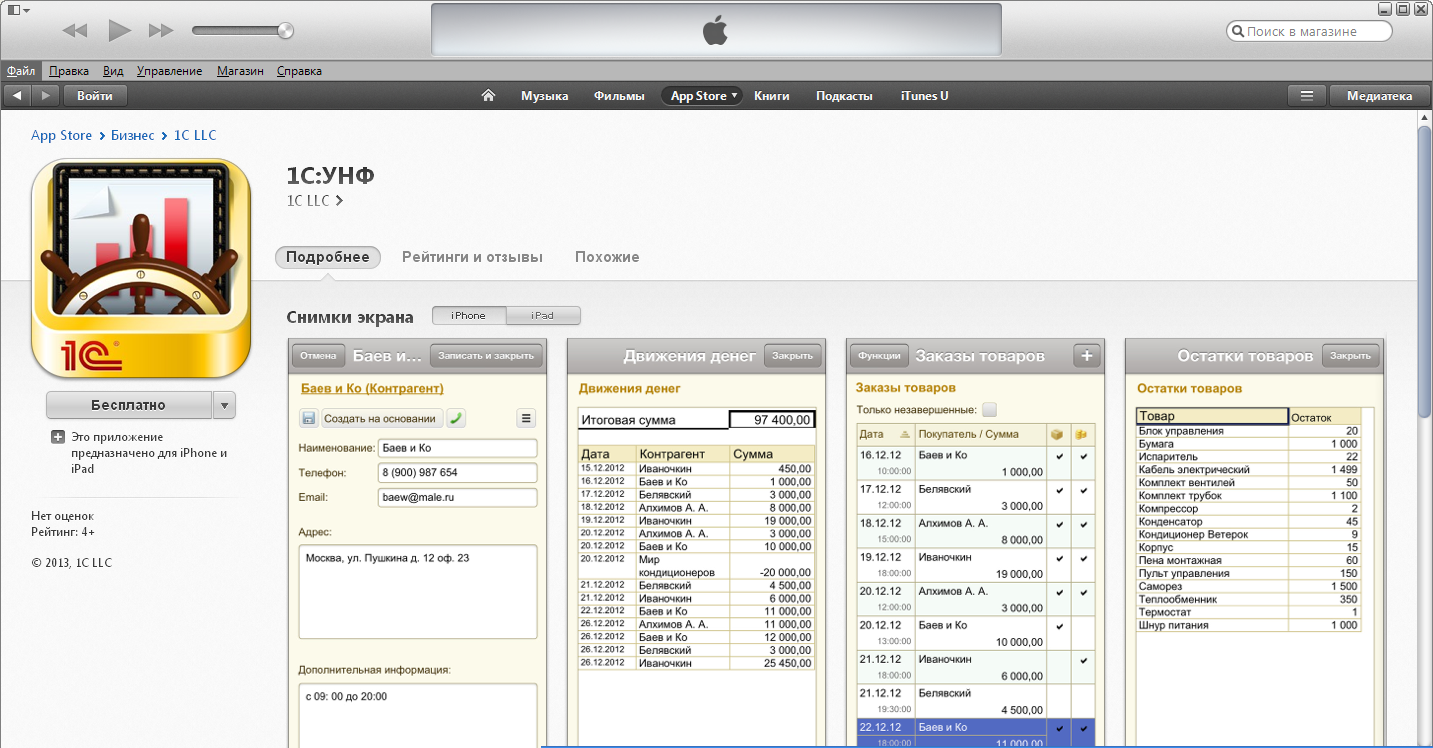Click Бизнес in the breadcrumb
This screenshot has height=748, width=1433.
coord(132,135)
